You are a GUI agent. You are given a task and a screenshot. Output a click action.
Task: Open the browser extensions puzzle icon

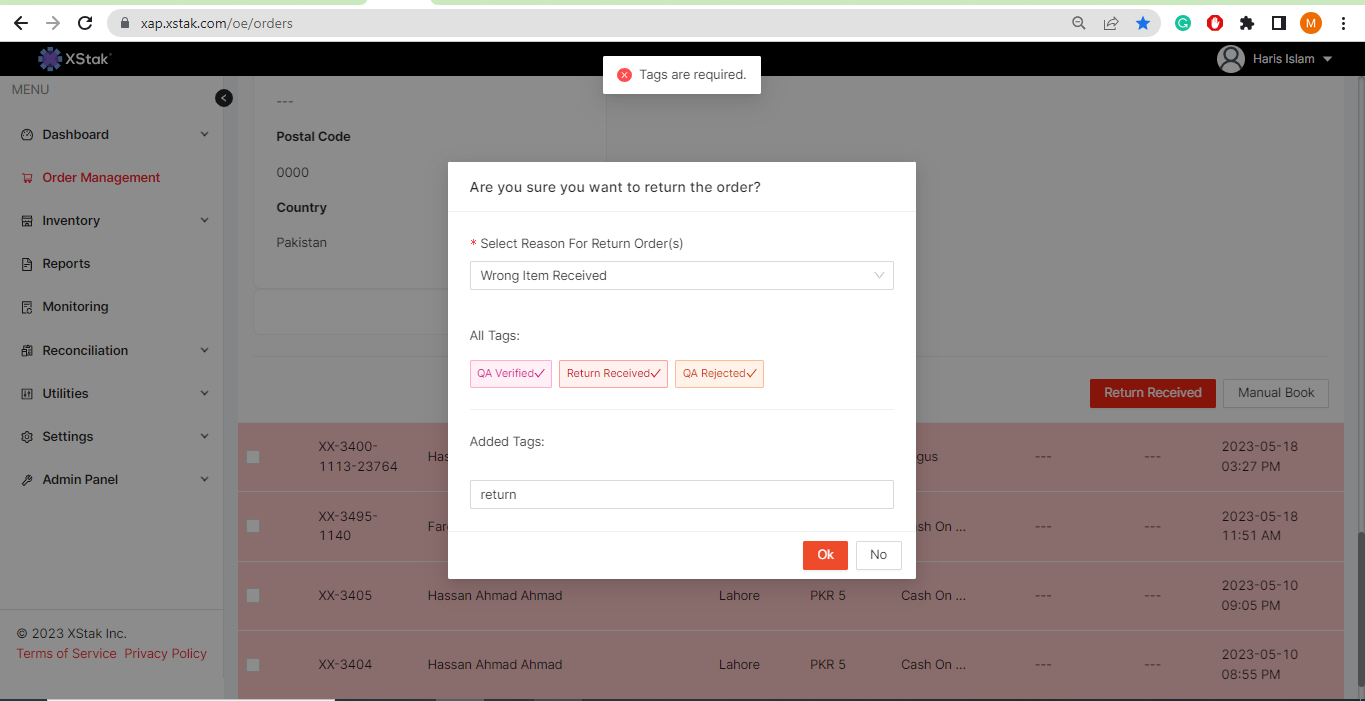click(x=1246, y=23)
